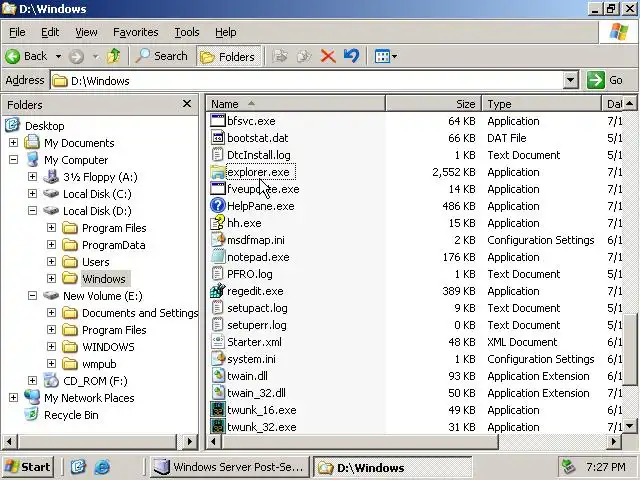The width and height of the screenshot is (640, 480).
Task: Click the red Delete X icon
Action: point(328,56)
